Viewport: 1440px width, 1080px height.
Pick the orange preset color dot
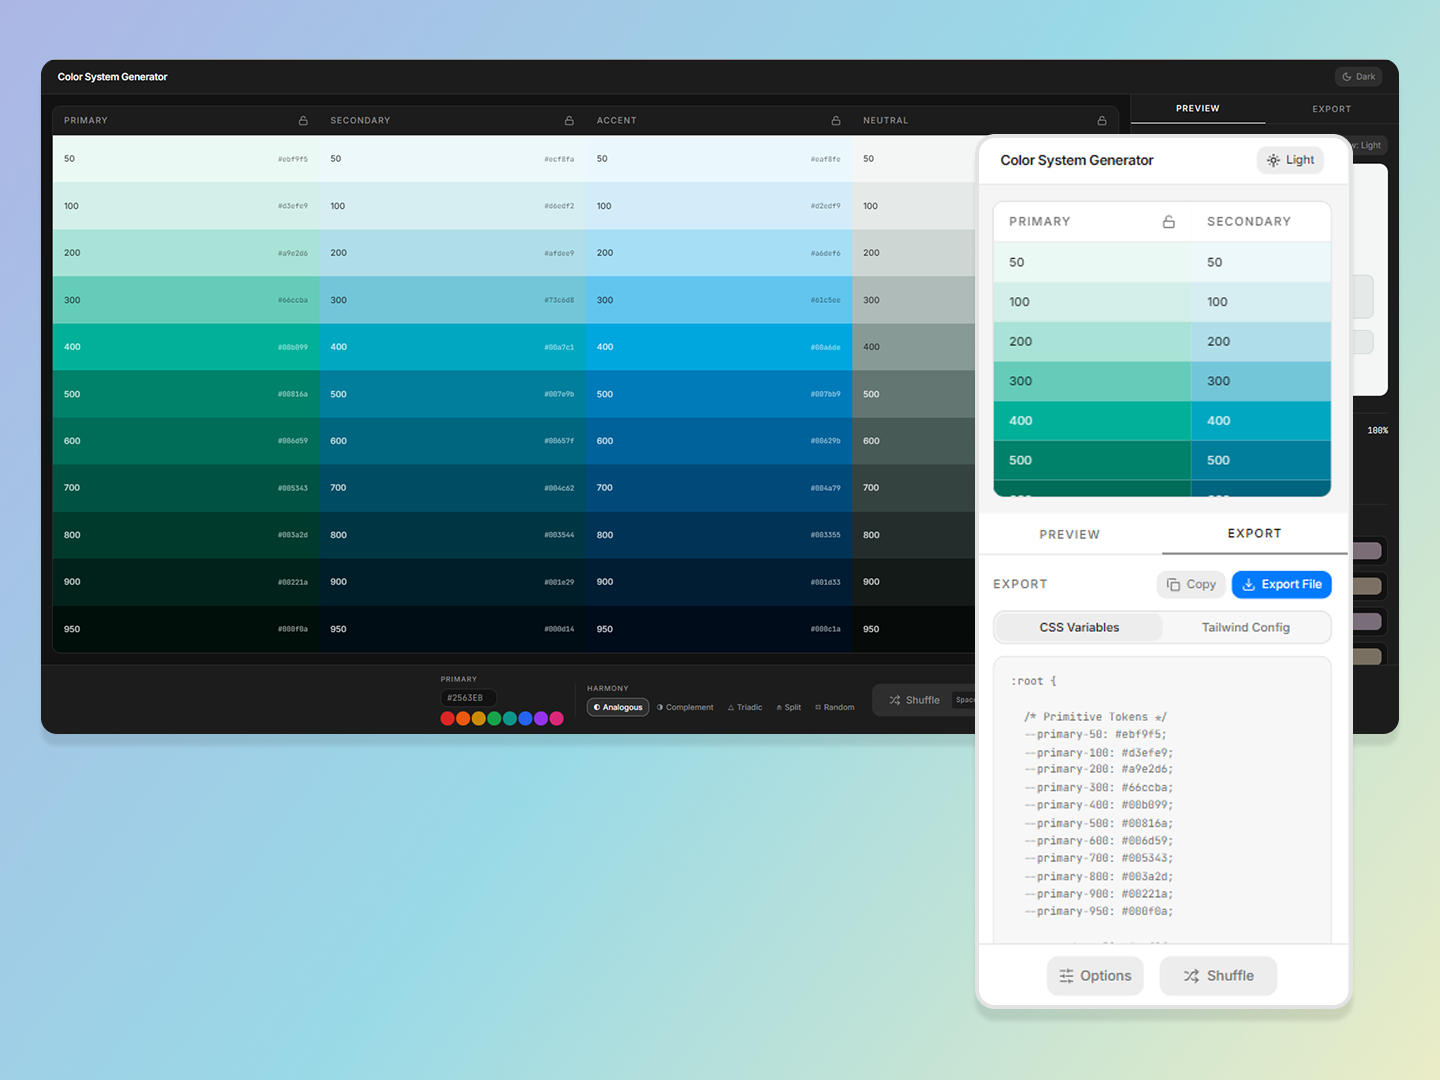point(463,719)
